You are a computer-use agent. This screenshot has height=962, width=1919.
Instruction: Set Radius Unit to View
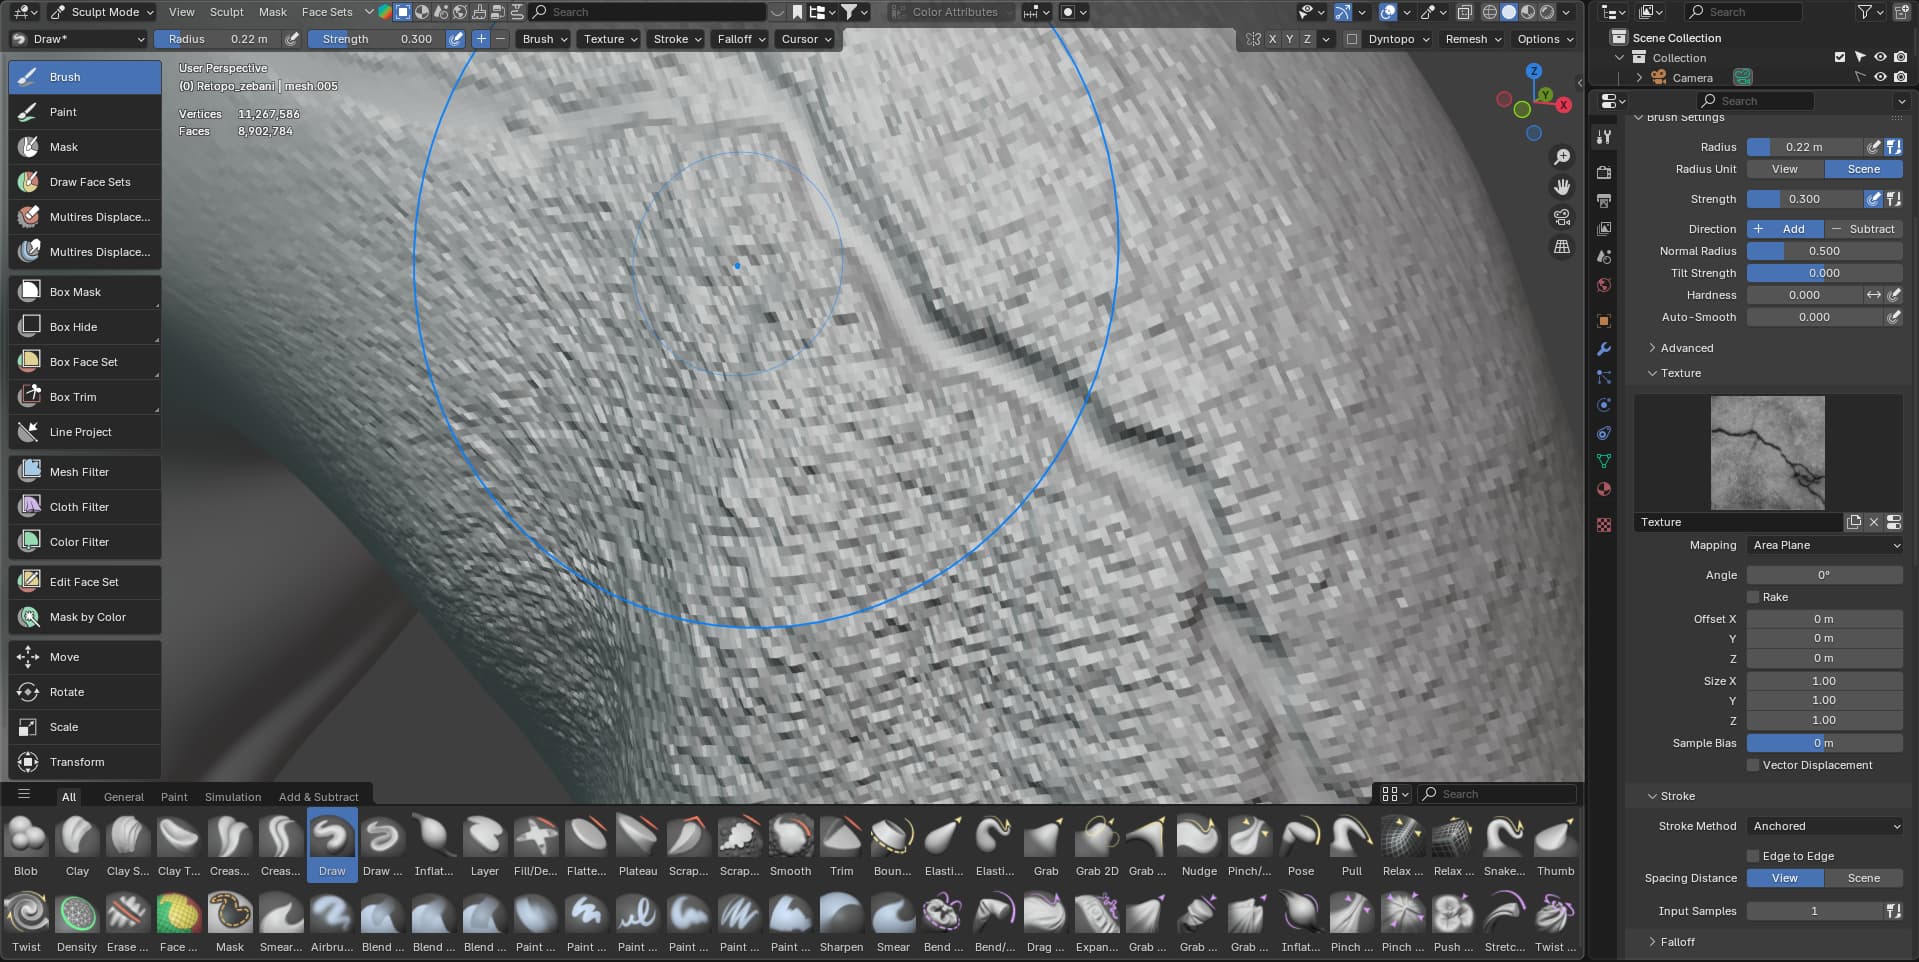[x=1785, y=169]
